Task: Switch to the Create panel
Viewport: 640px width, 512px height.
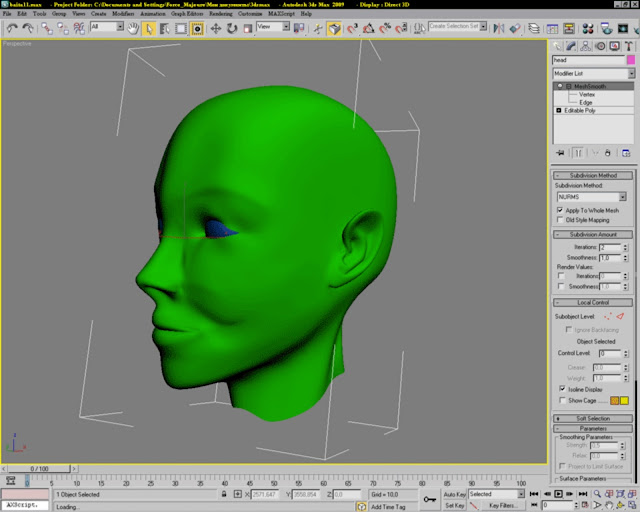Action: 557,46
